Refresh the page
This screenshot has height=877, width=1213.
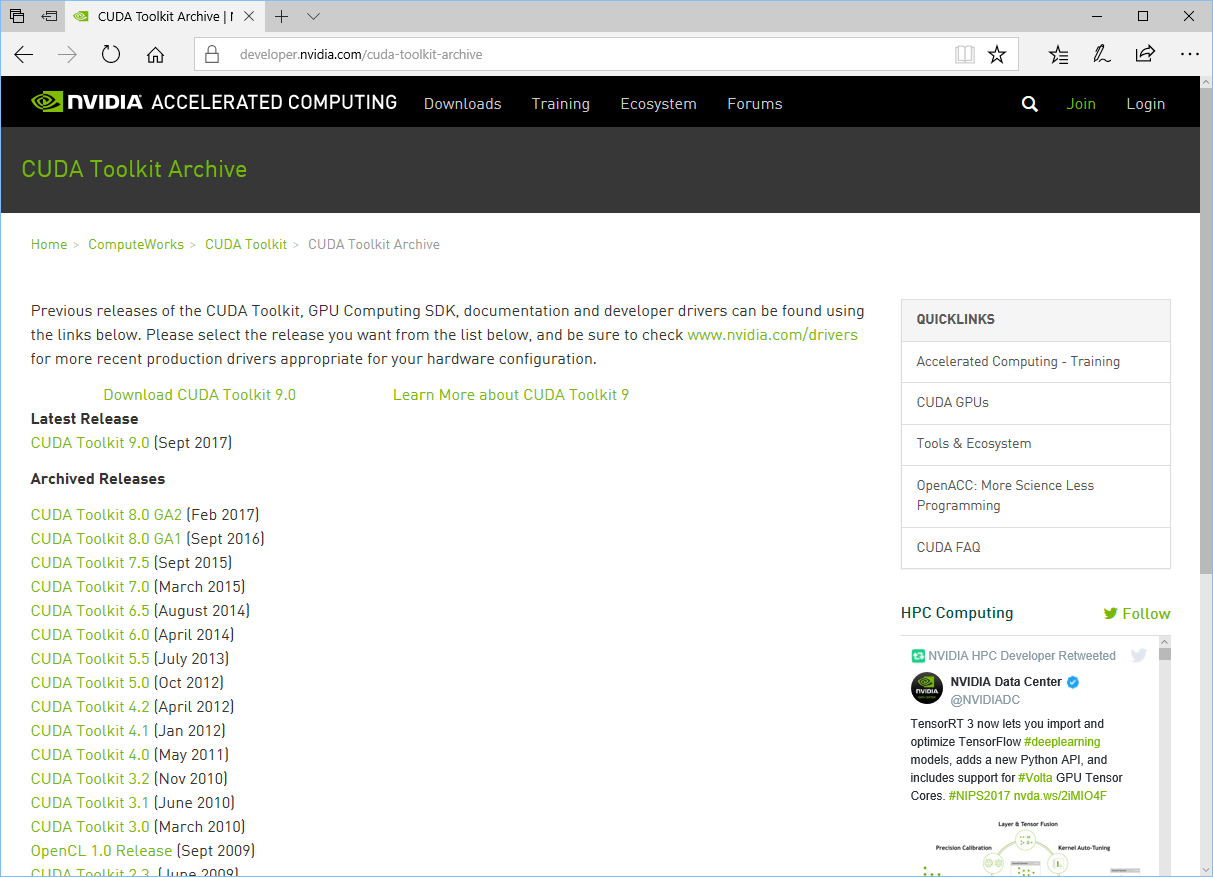(x=111, y=55)
